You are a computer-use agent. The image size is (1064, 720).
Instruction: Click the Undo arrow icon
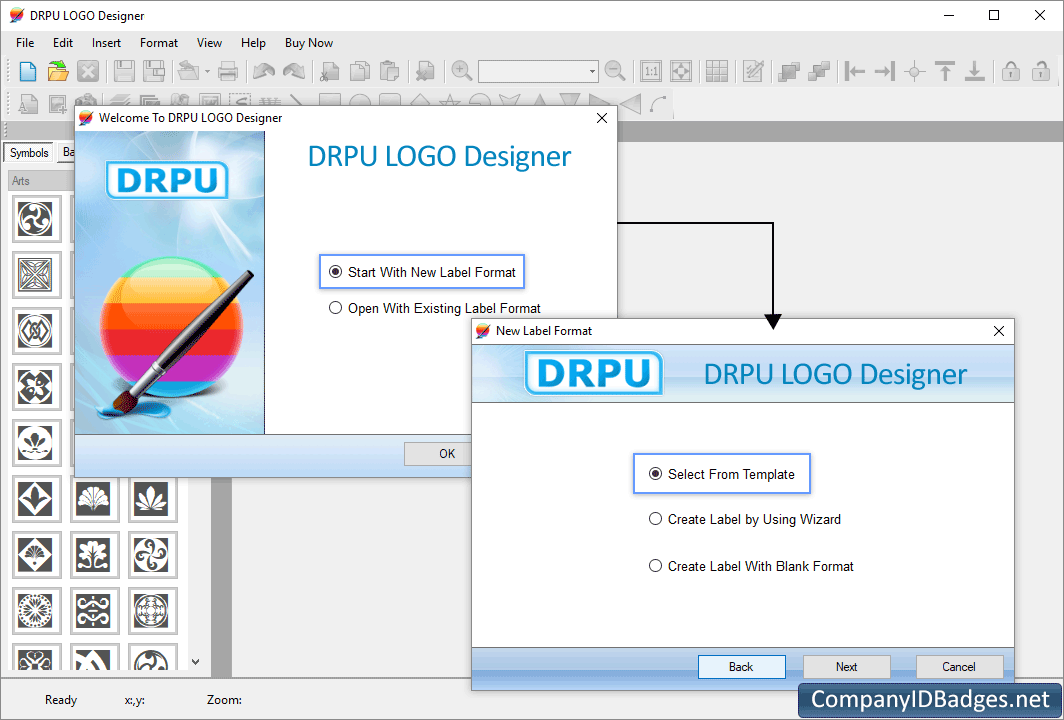263,71
